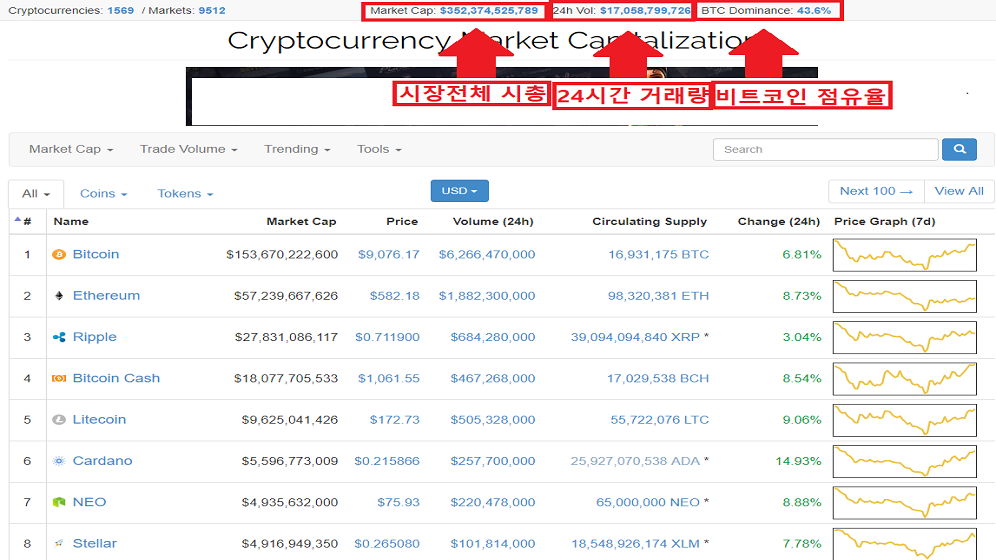996x560 pixels.
Task: Click the Bitcoin coin logo icon
Action: pyautogui.click(x=58, y=255)
